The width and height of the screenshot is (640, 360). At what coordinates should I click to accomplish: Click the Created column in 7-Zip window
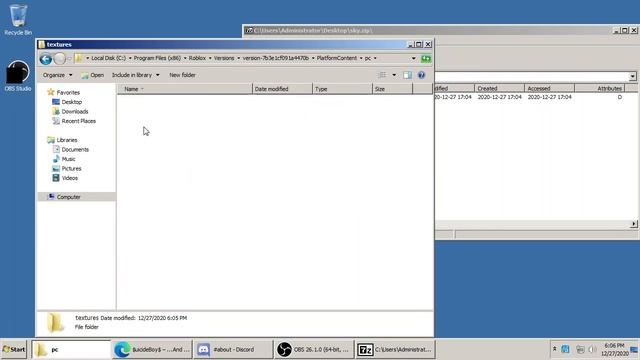coord(499,88)
